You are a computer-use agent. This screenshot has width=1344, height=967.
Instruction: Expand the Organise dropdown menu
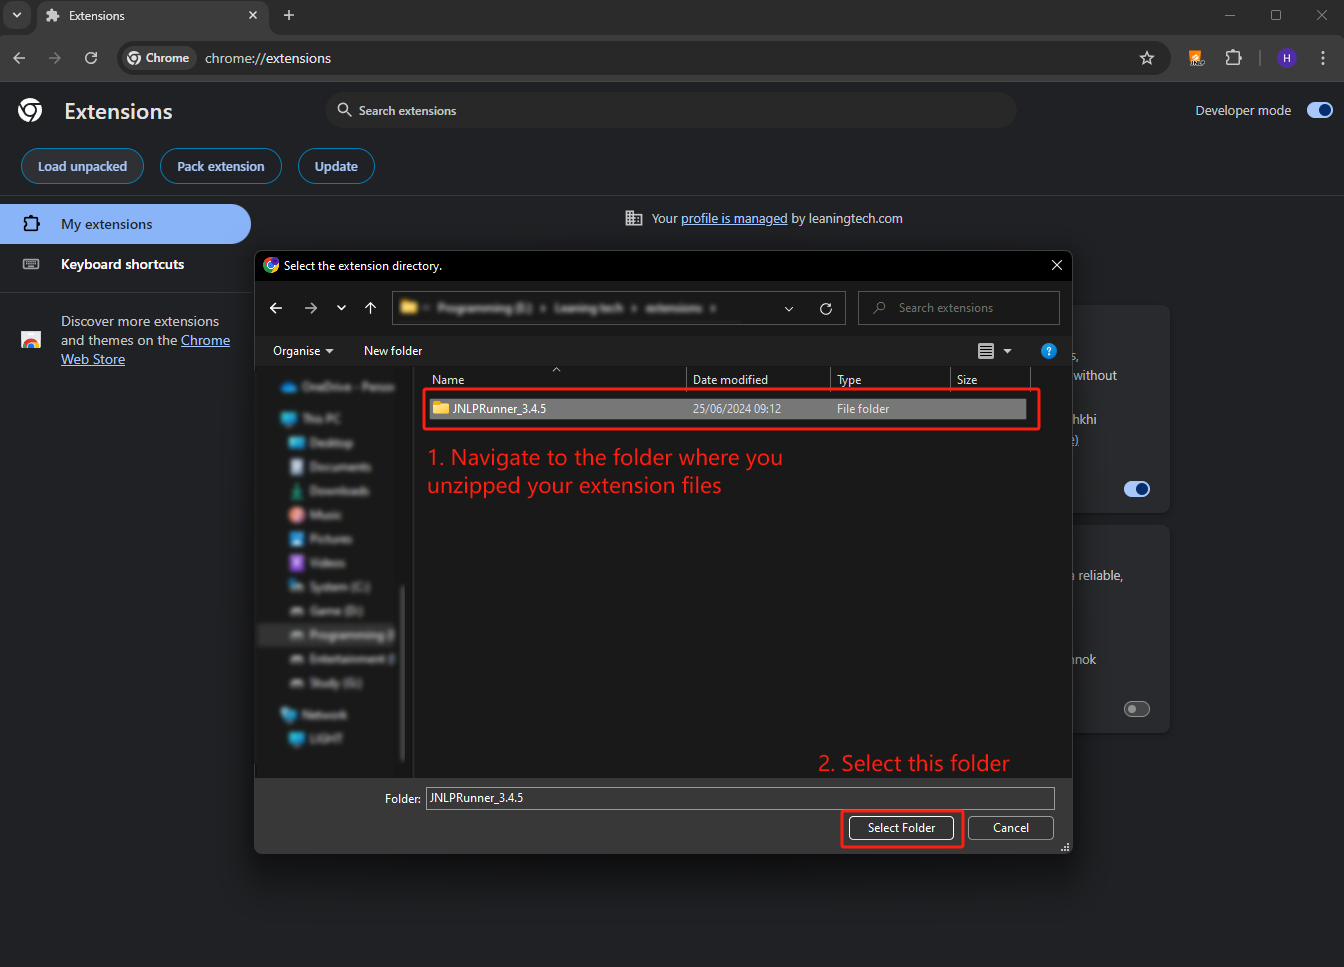tap(303, 351)
